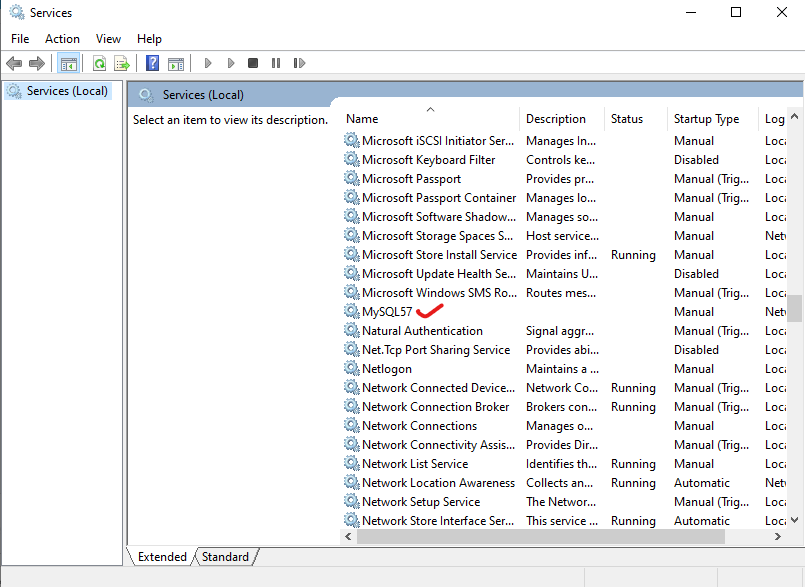Toggle Show/Hide Action Pane icon
The height and width of the screenshot is (587, 805).
click(x=176, y=64)
